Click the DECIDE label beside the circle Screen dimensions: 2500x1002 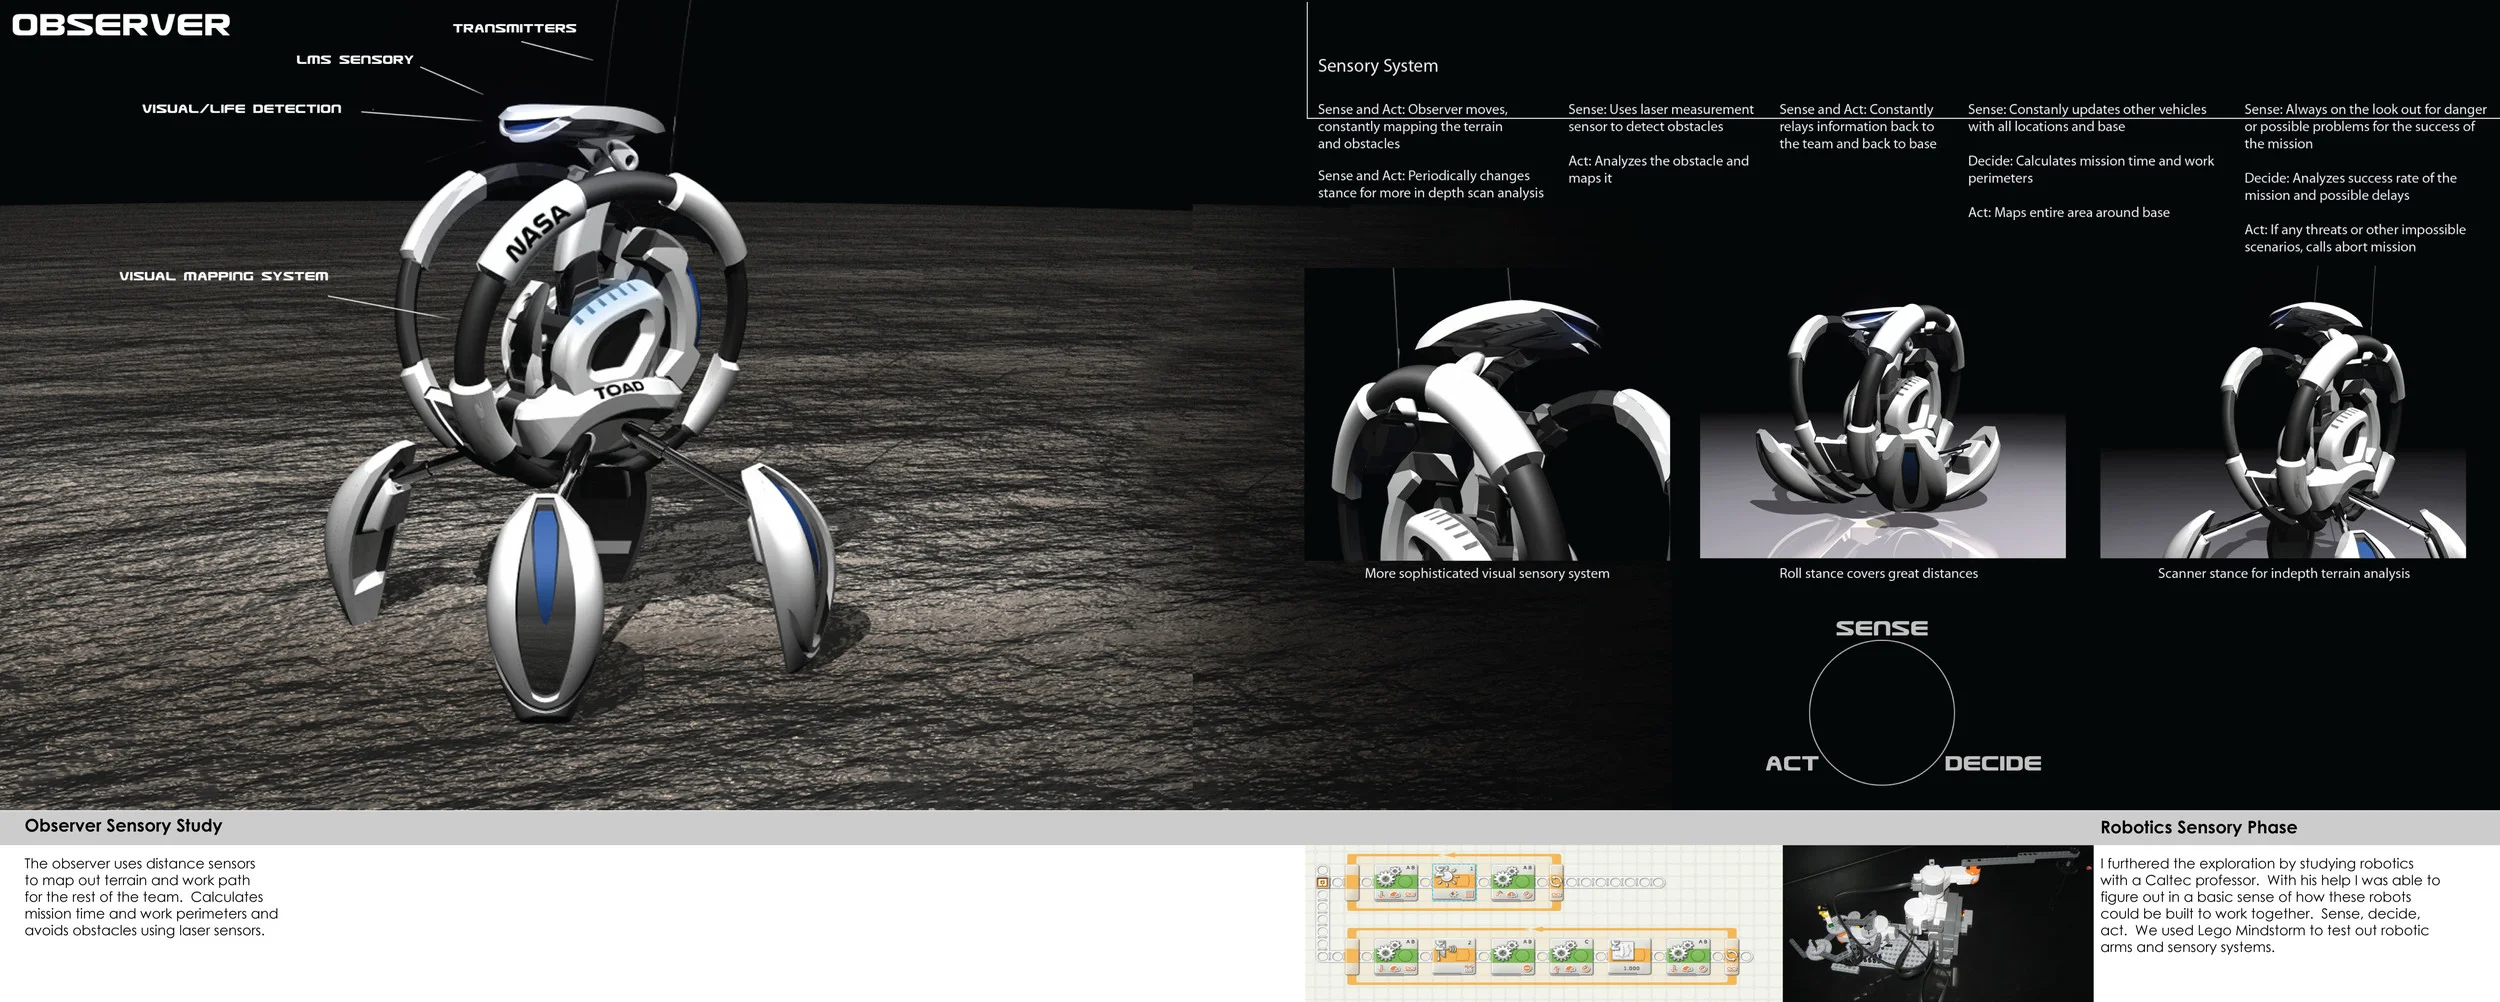[x=1993, y=764]
